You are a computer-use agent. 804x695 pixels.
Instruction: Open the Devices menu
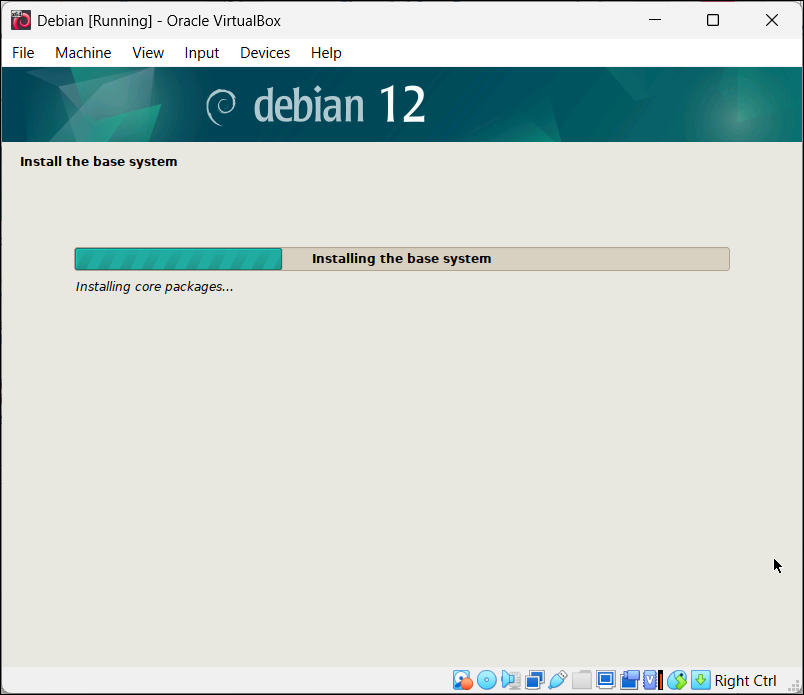click(265, 53)
